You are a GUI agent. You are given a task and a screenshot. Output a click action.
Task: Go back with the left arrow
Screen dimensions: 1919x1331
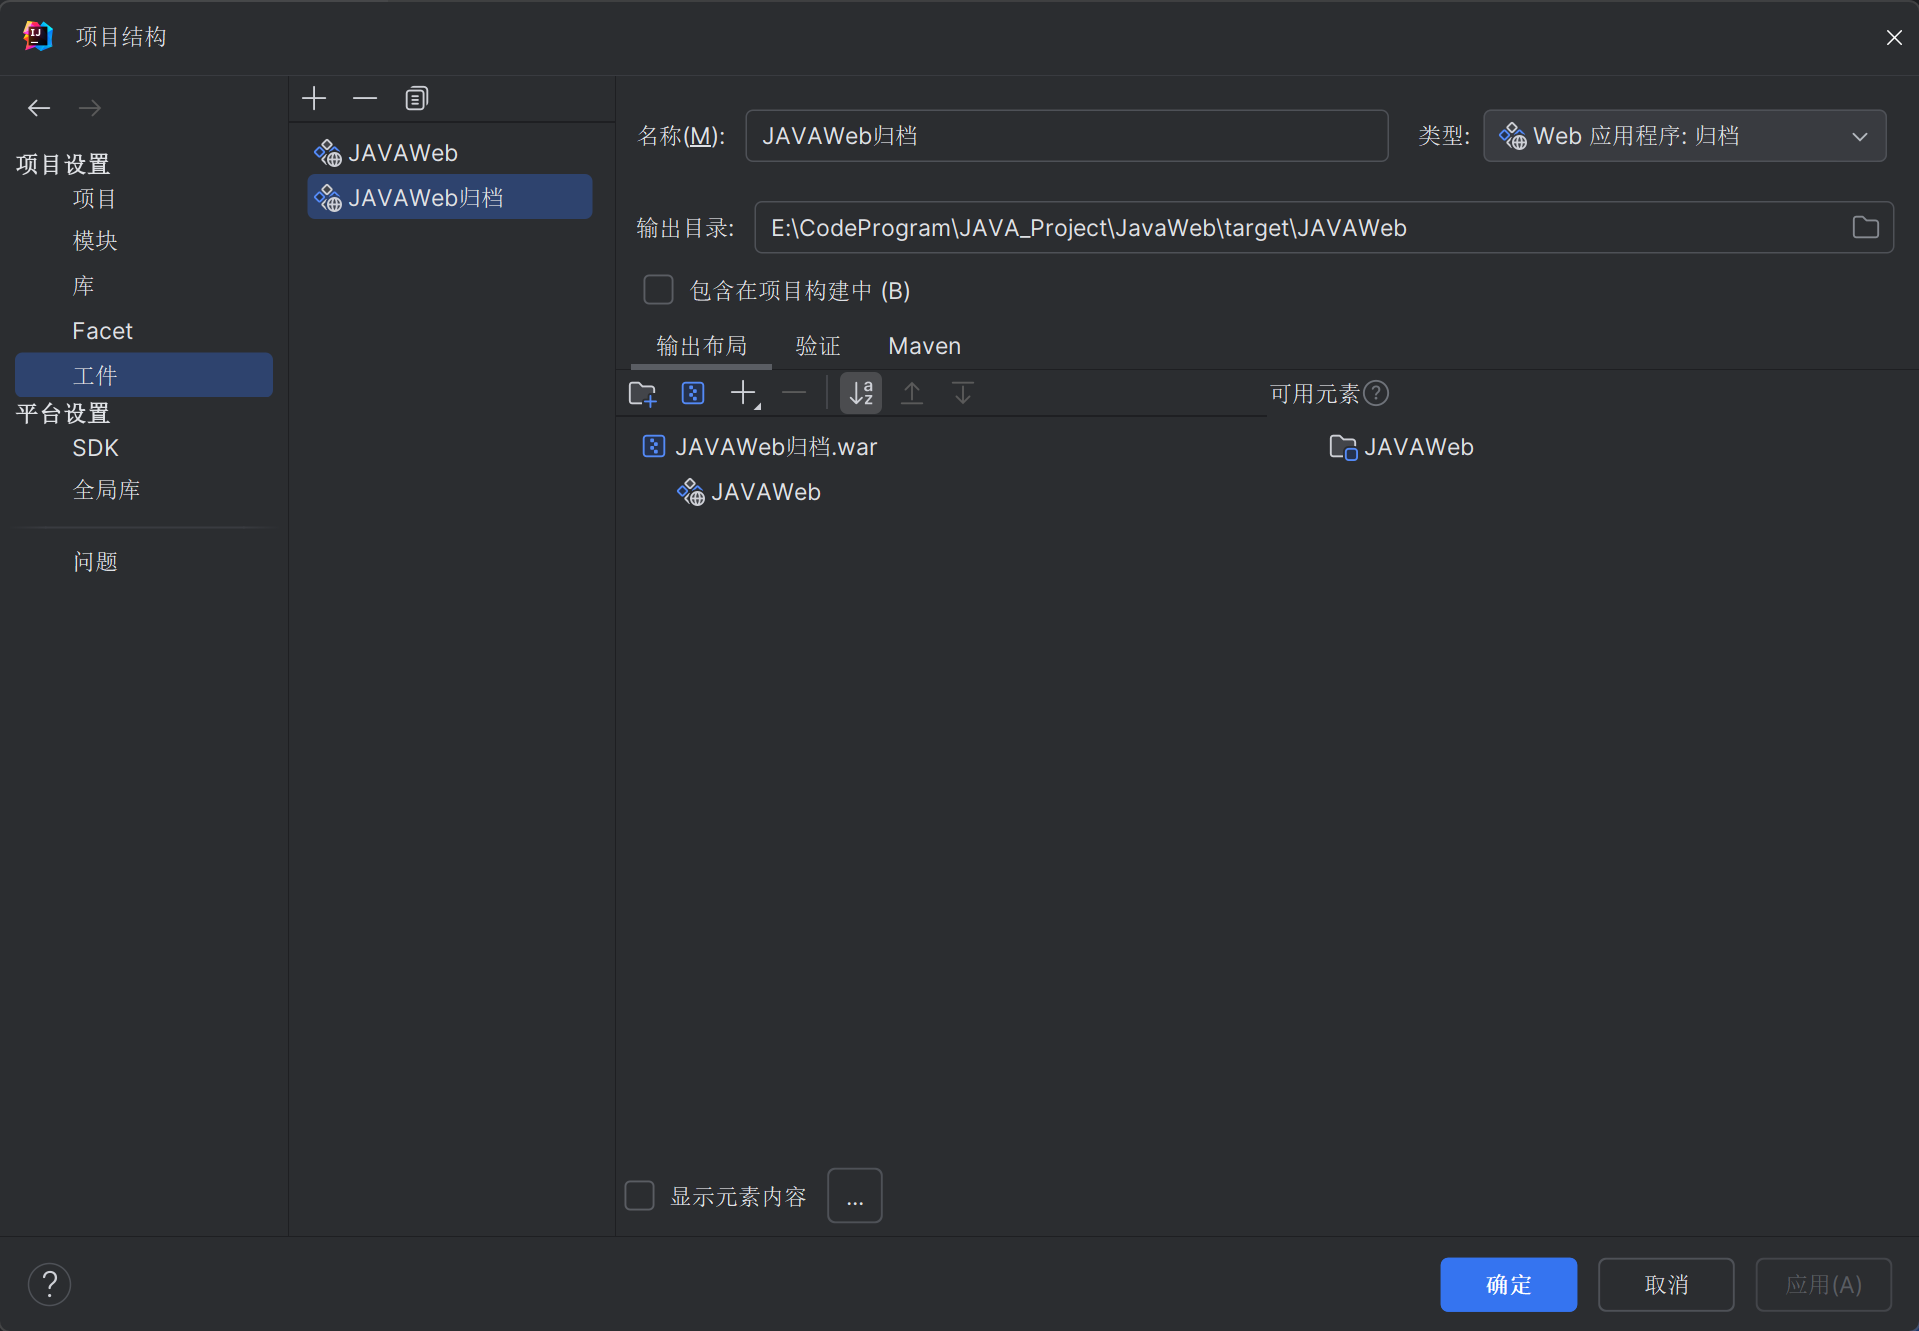click(x=39, y=107)
